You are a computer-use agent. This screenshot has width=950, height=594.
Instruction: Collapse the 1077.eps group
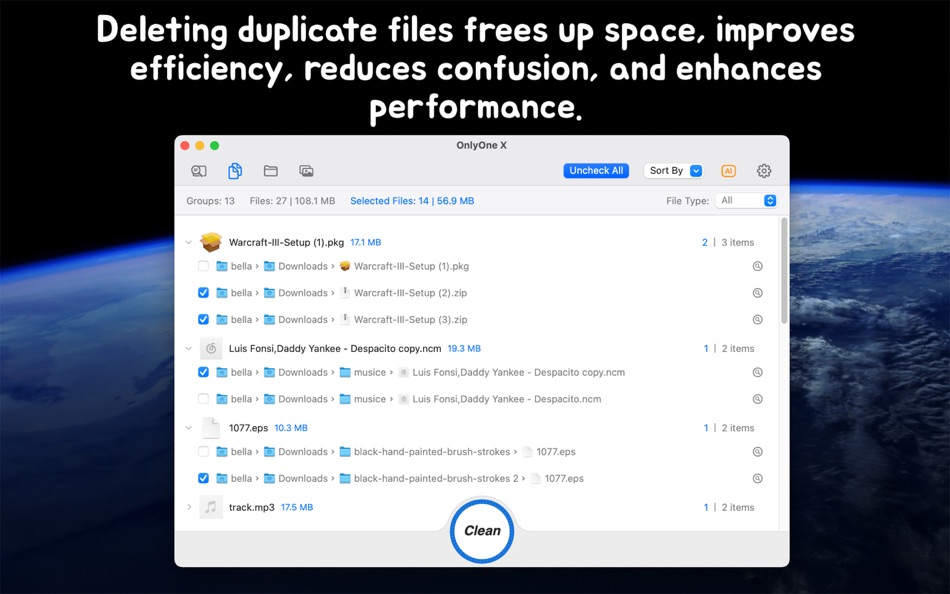pyautogui.click(x=188, y=428)
